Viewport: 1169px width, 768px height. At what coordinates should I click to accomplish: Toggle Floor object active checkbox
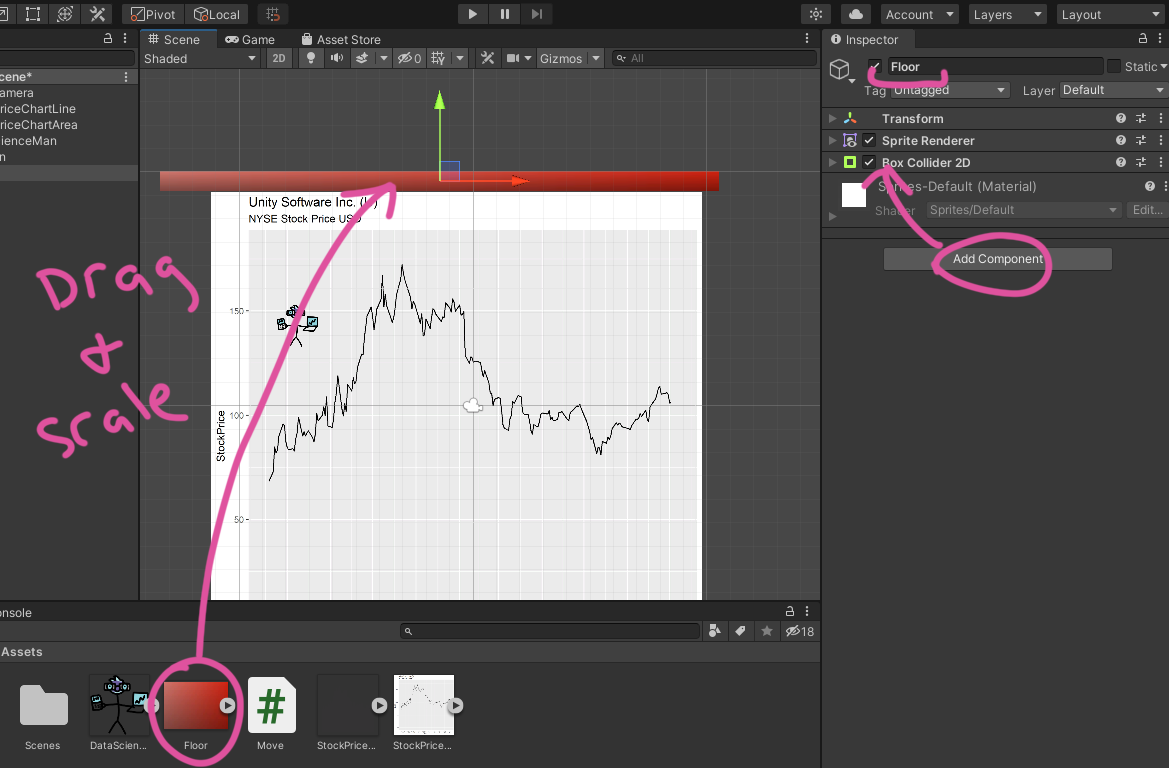[875, 66]
